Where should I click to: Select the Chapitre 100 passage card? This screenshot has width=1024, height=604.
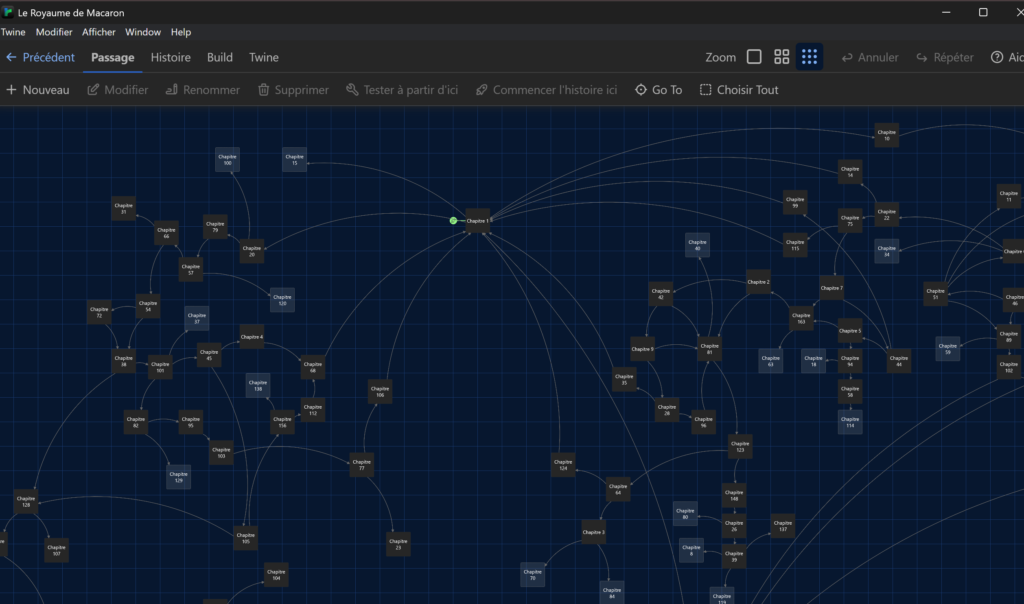[228, 159]
